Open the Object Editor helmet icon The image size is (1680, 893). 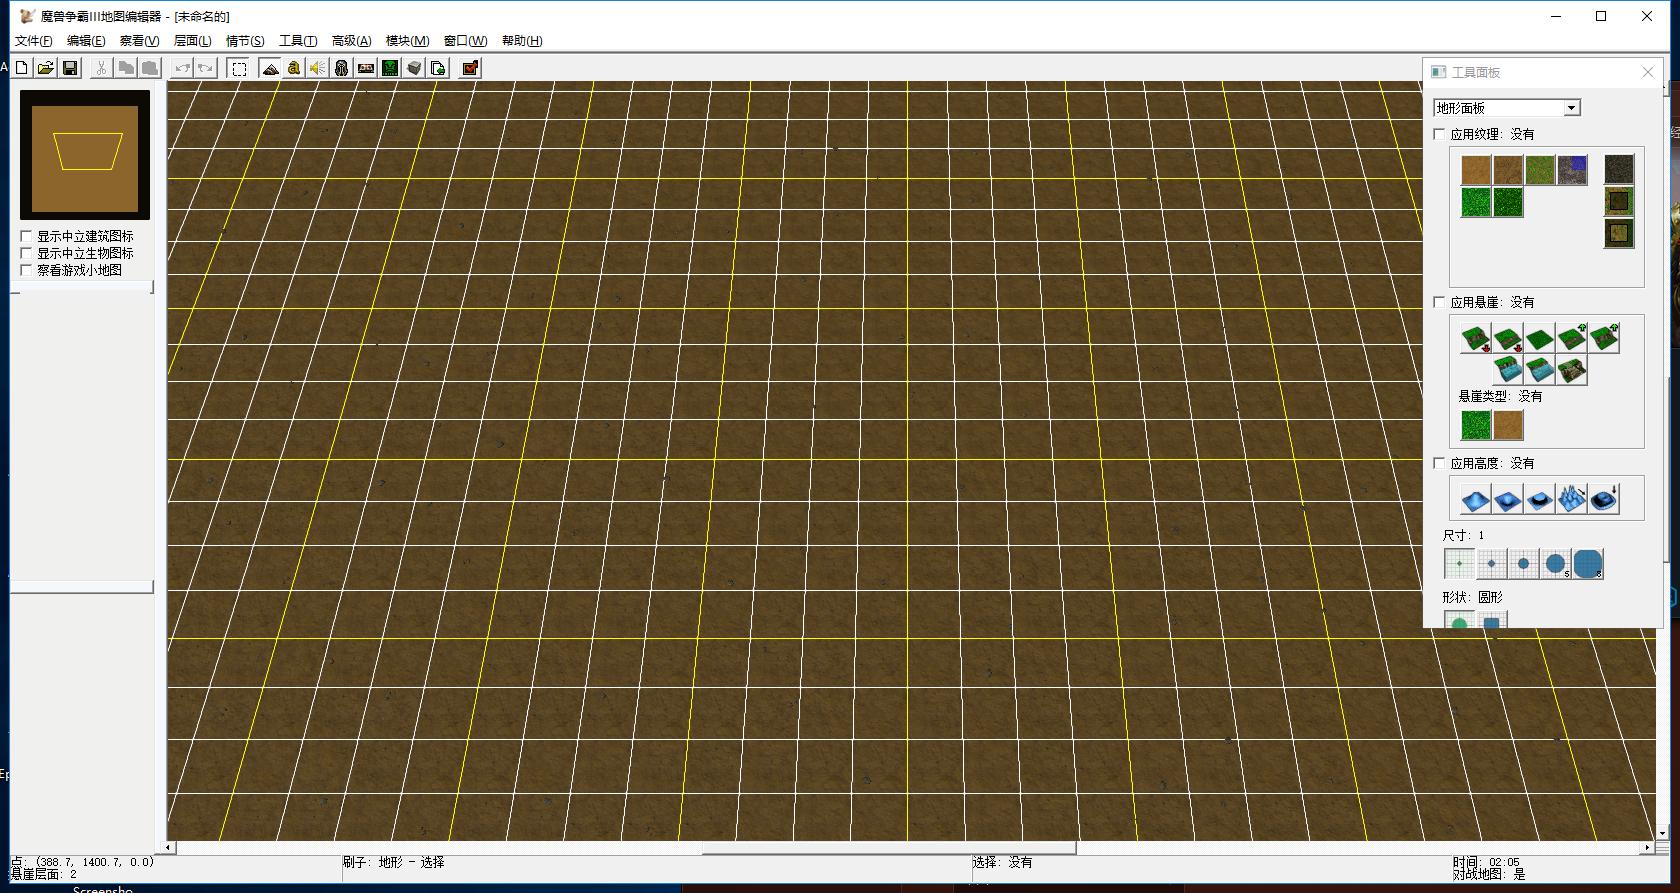click(341, 68)
